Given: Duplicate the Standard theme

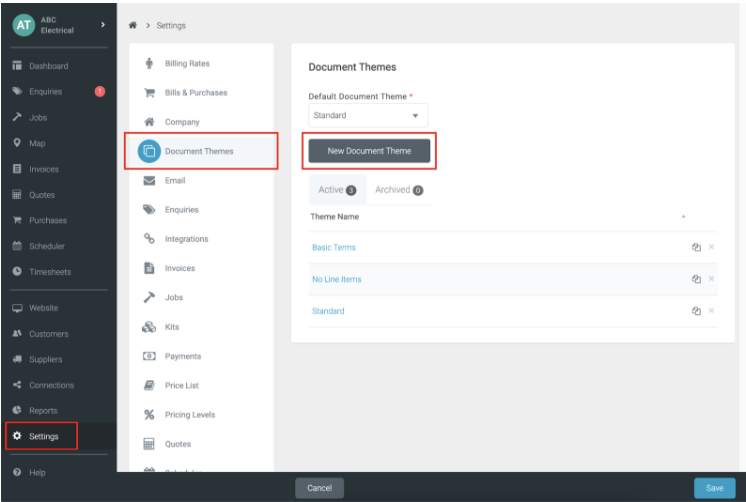Looking at the screenshot, I should point(696,311).
